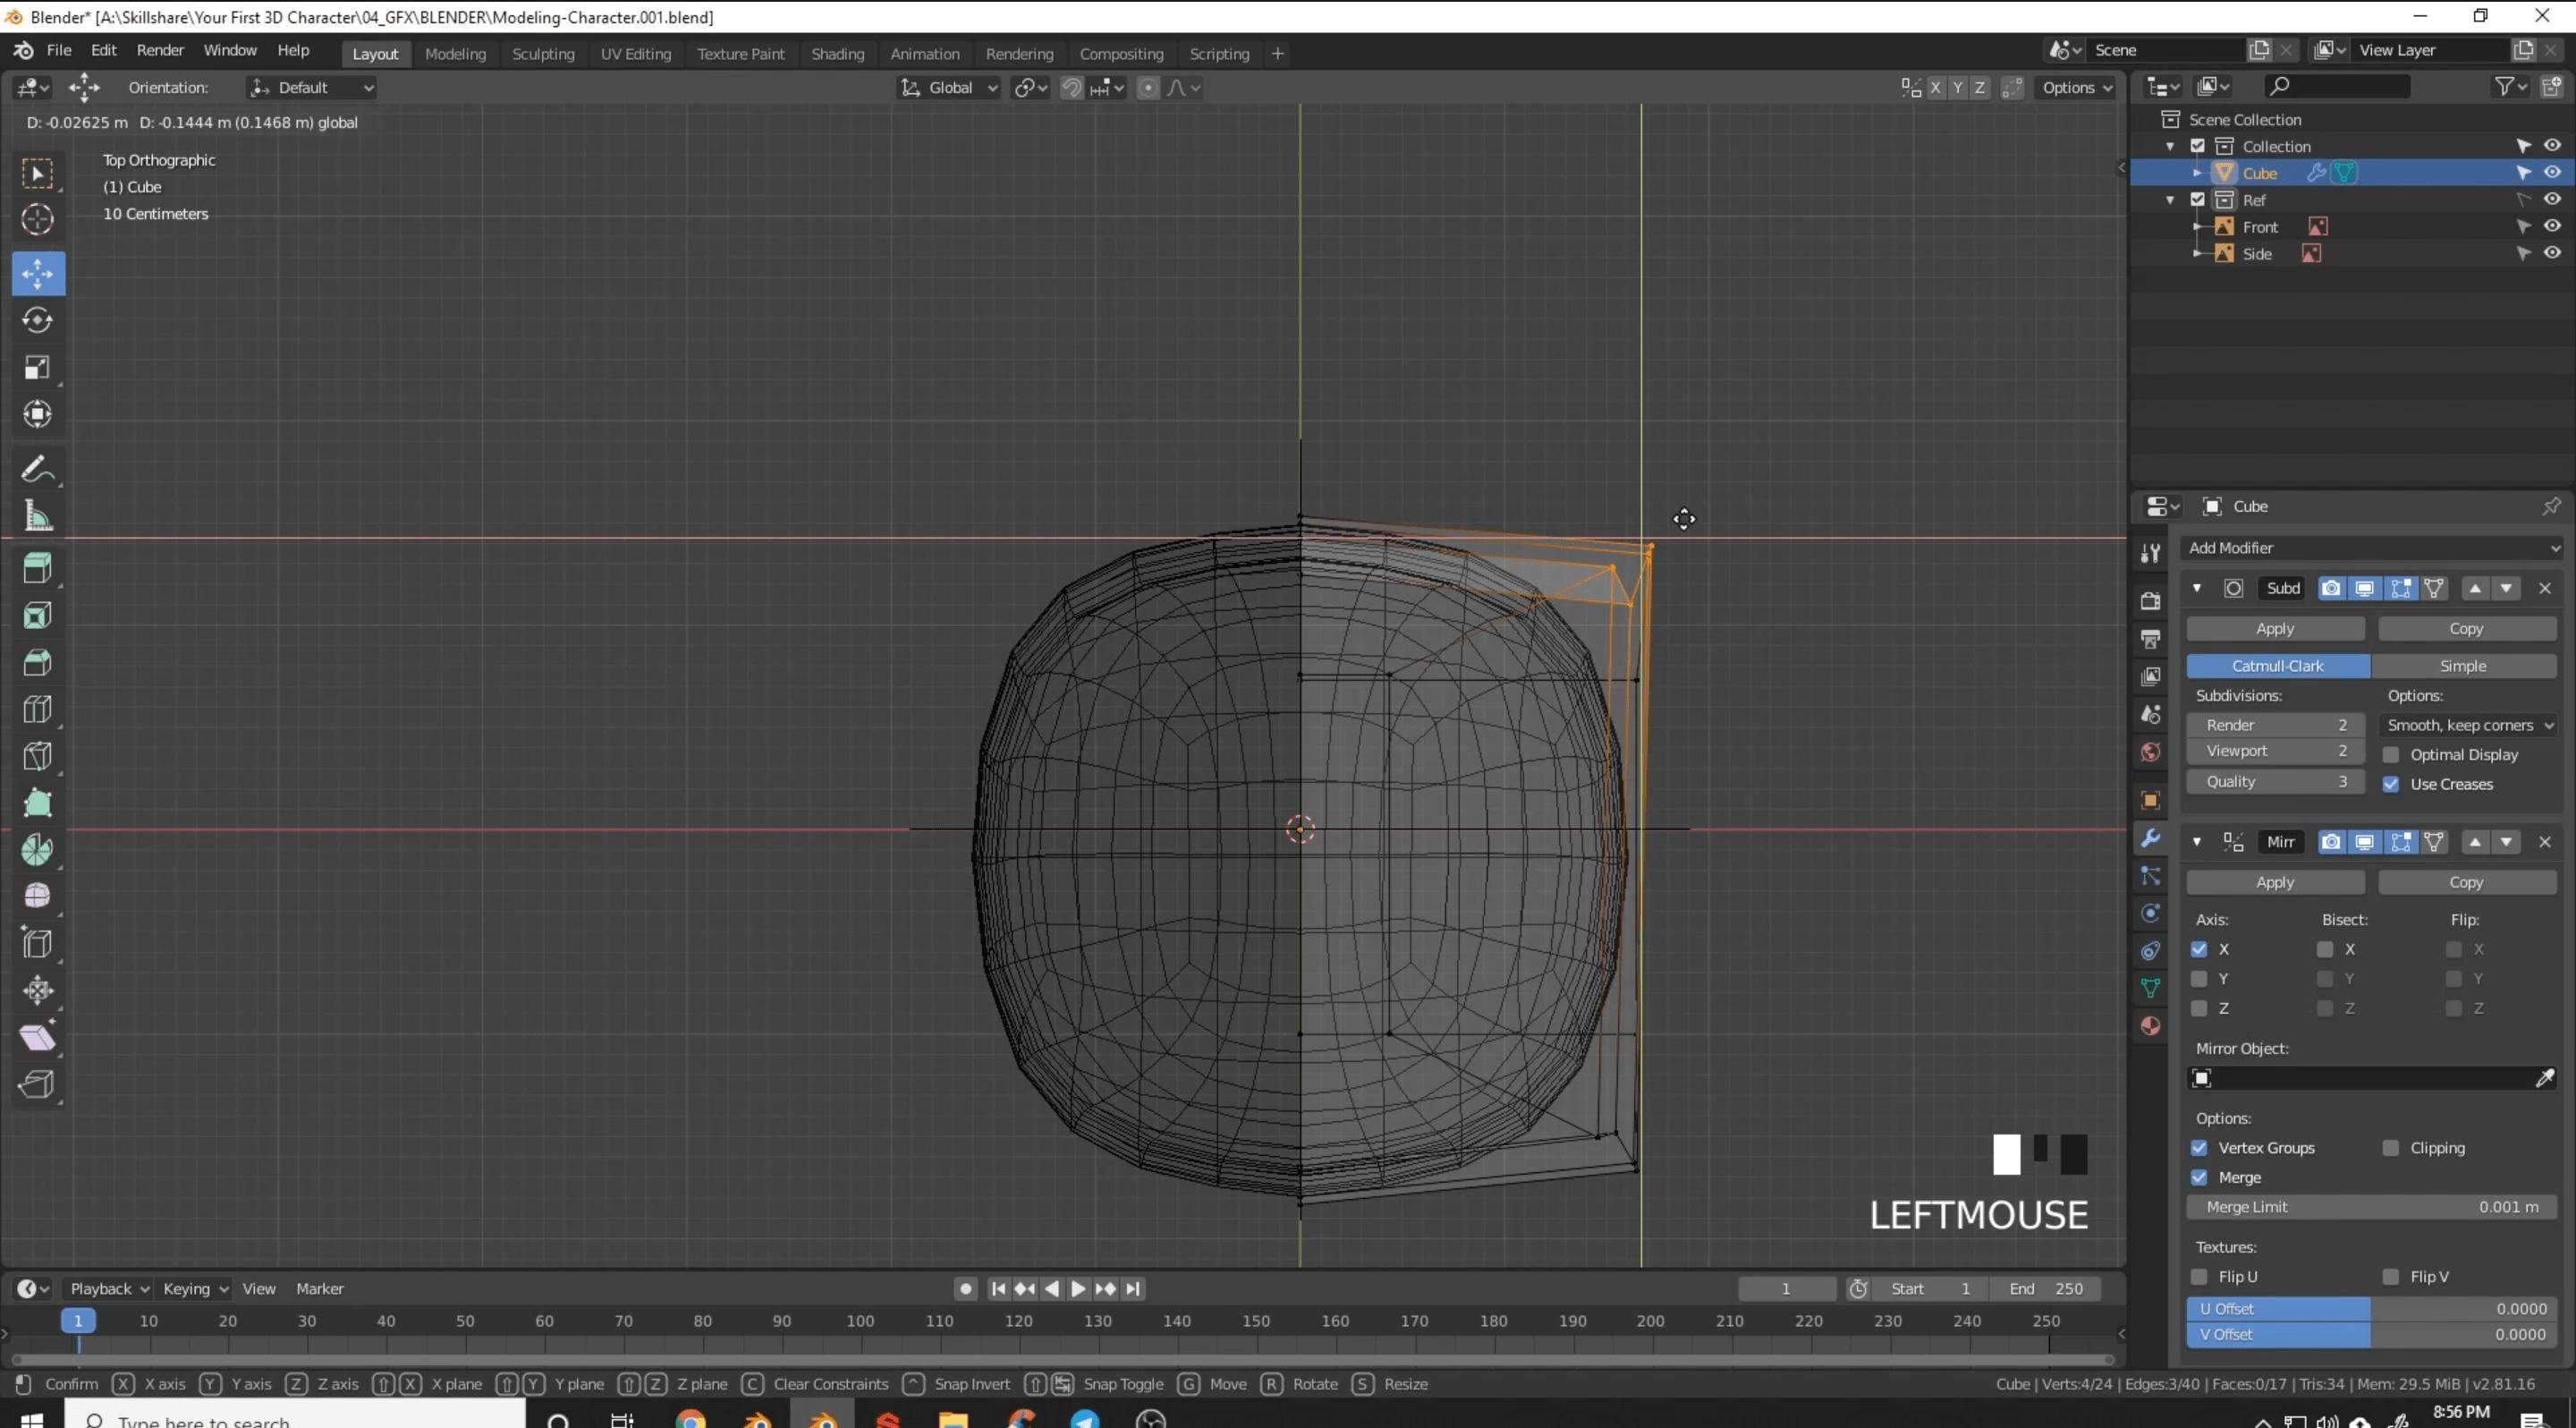Select the 3D Cursor tool
This screenshot has height=1428, width=2576.
point(37,219)
